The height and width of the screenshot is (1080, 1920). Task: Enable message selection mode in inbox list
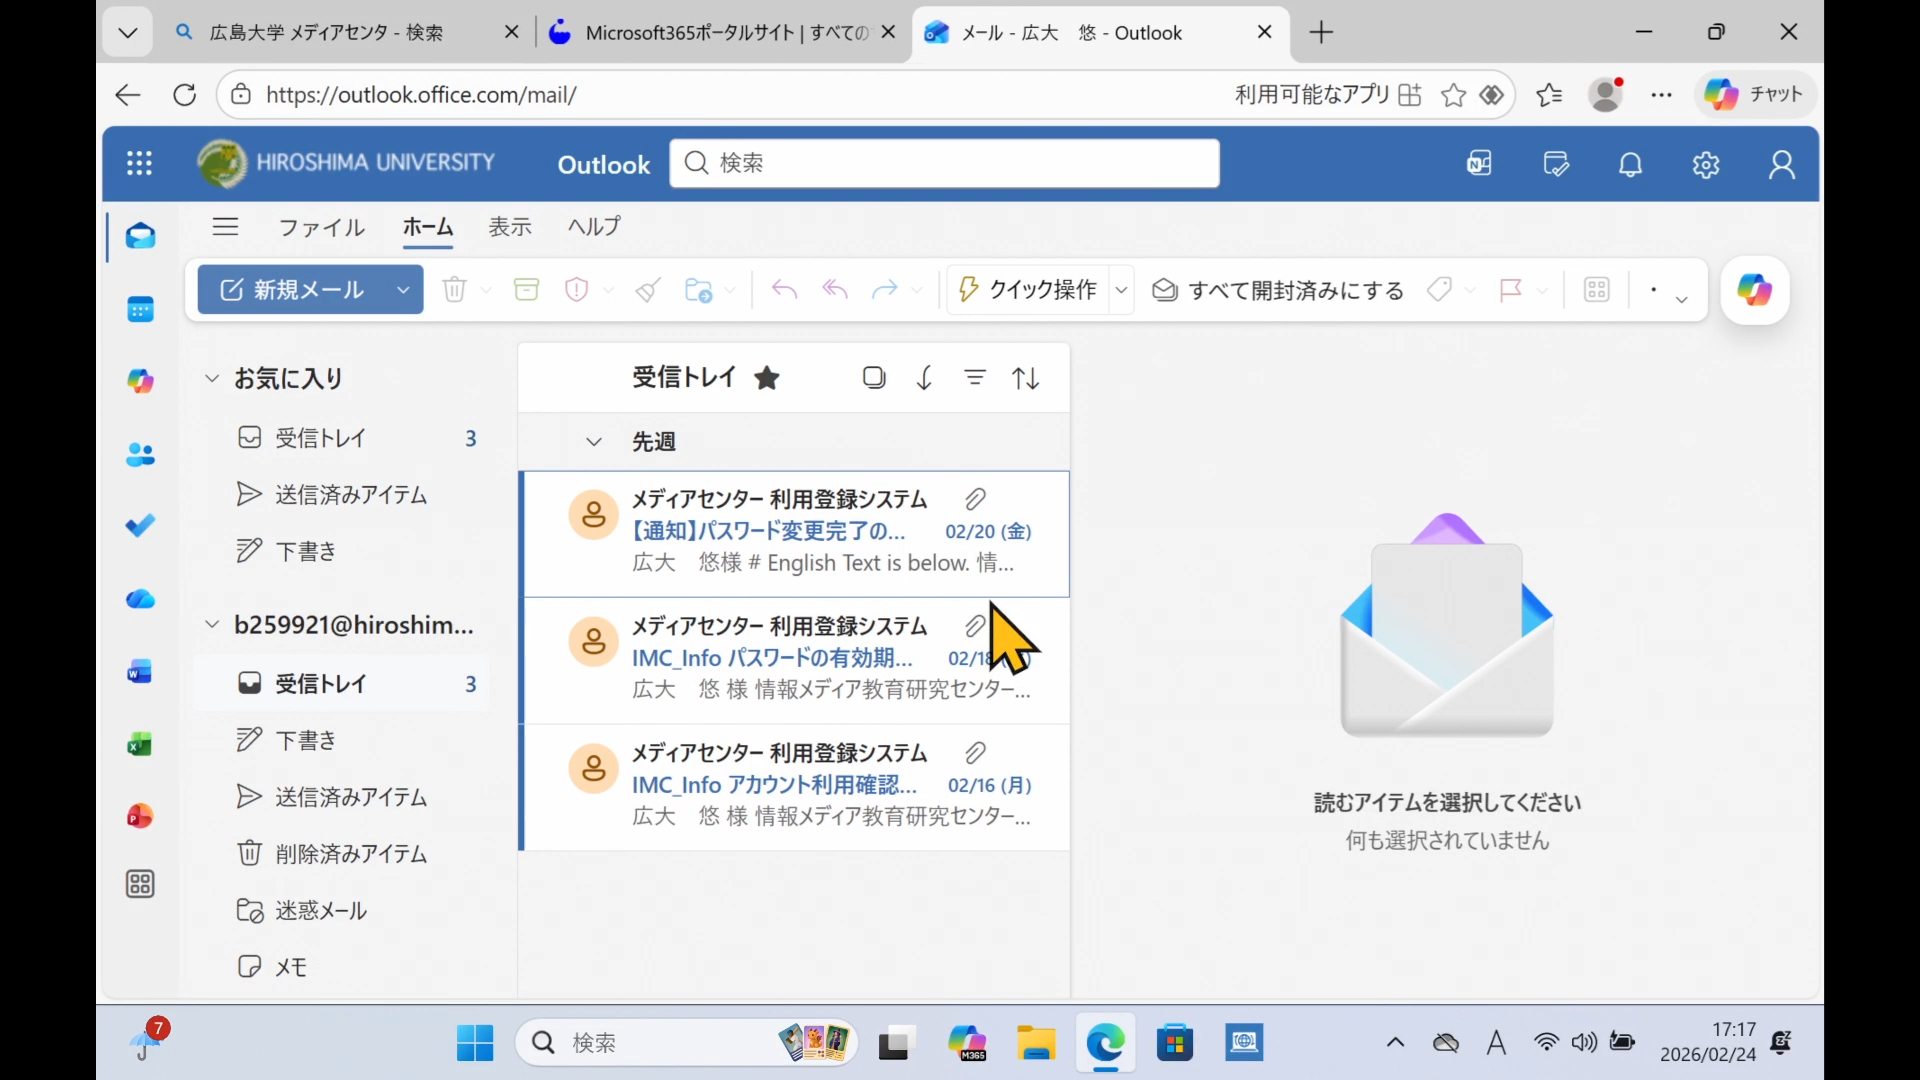(x=874, y=378)
